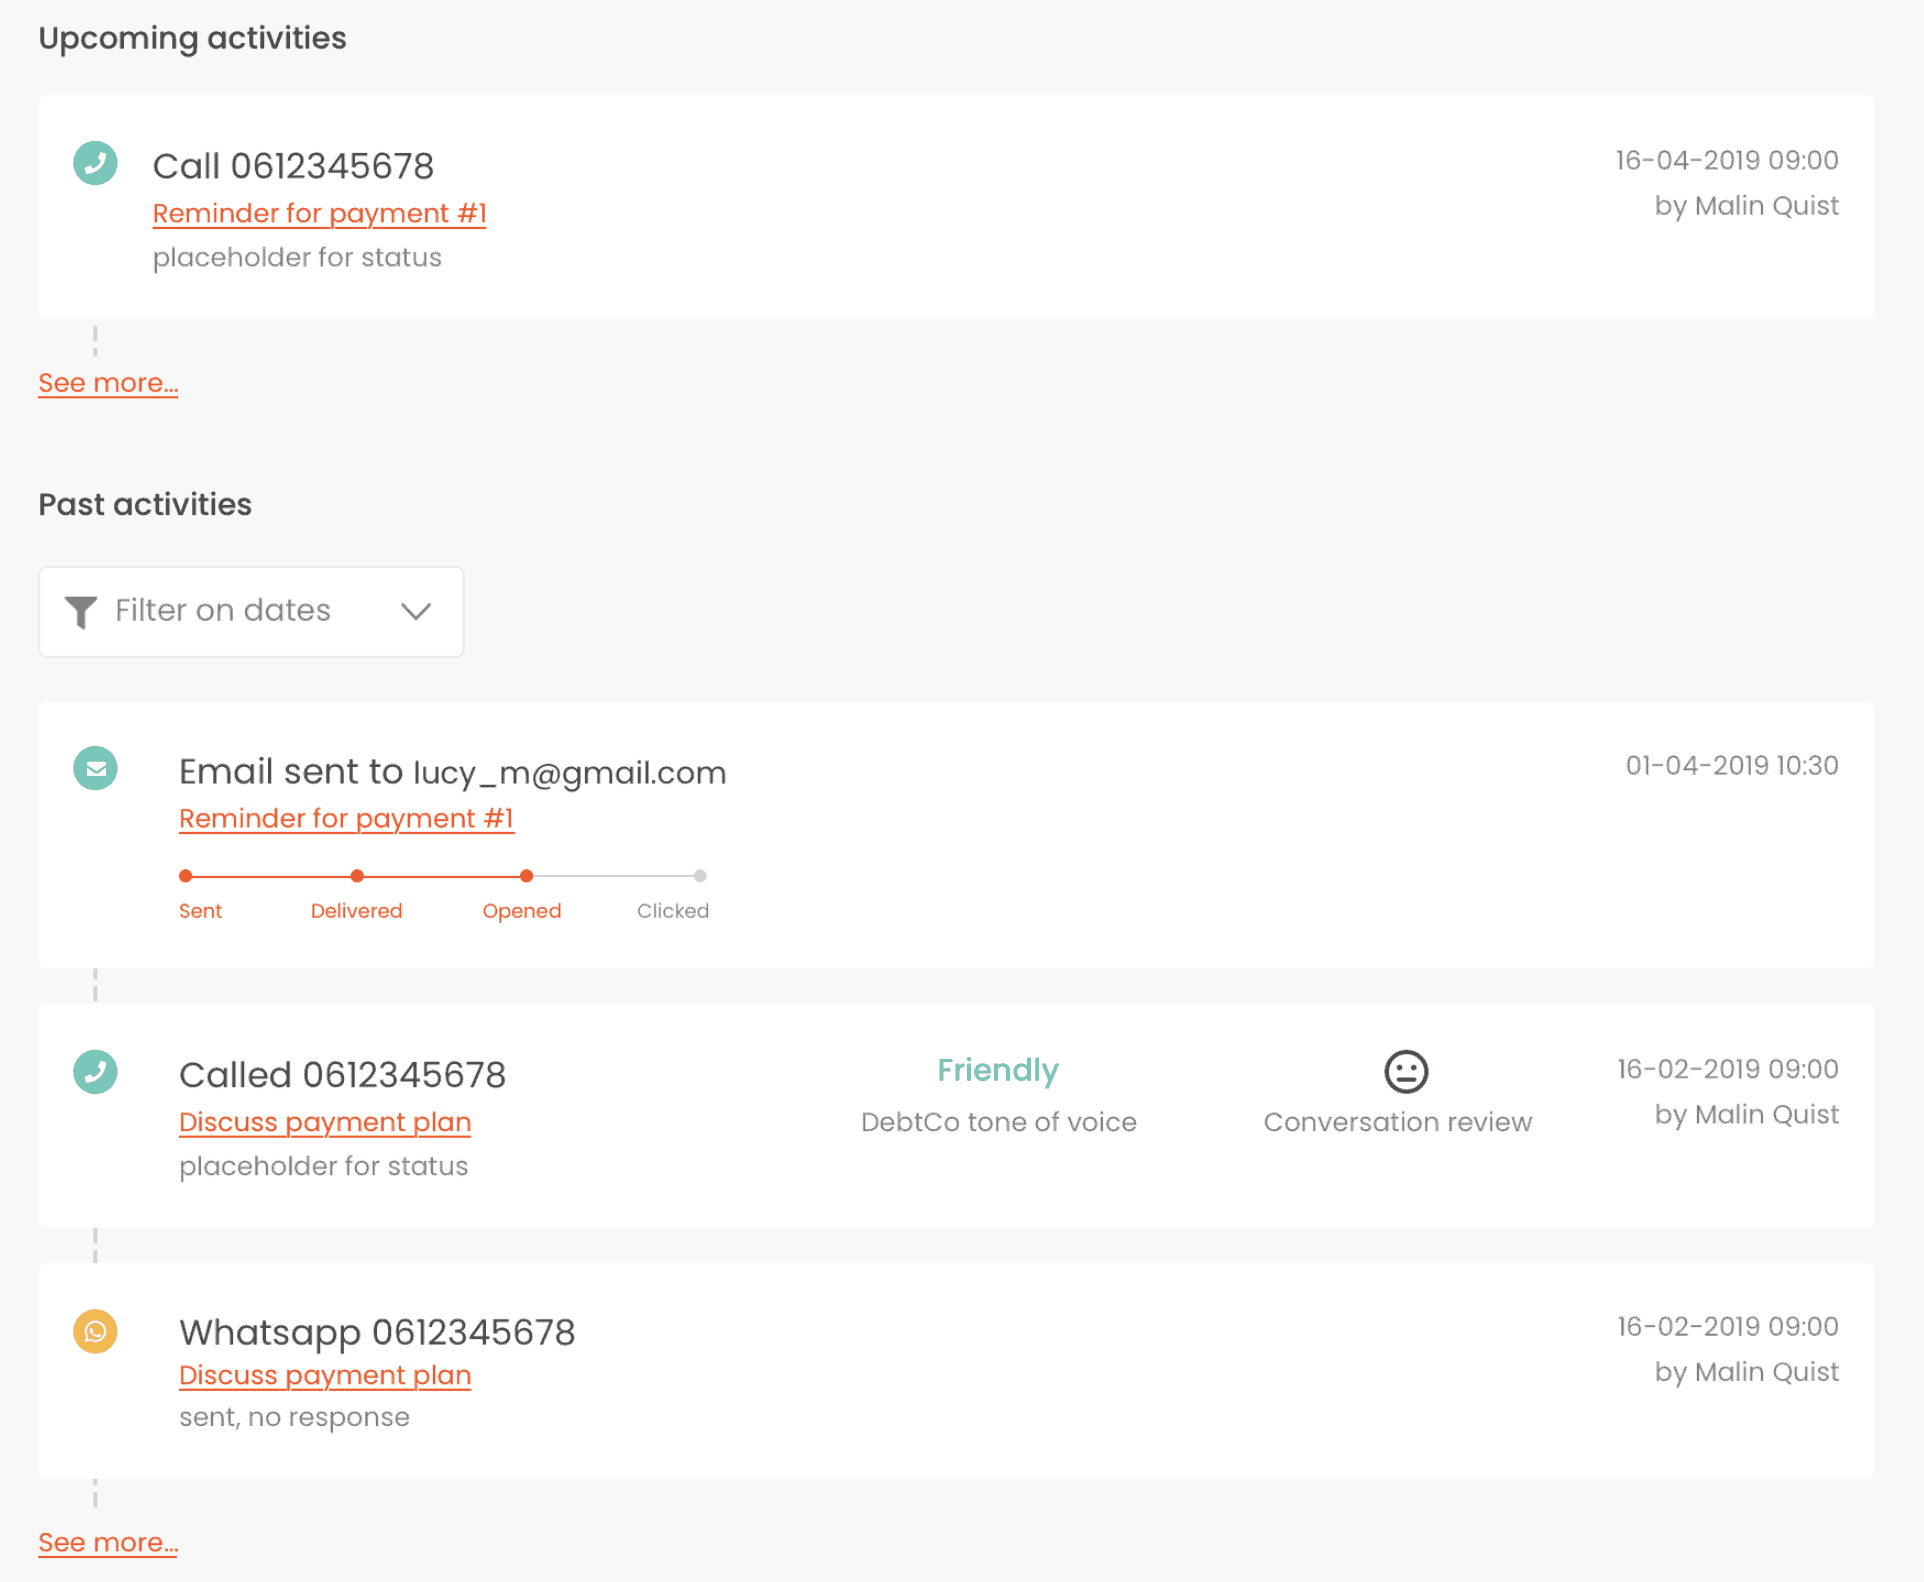The width and height of the screenshot is (1924, 1582).
Task: Open the Filter on dates dropdown
Action: pyautogui.click(x=251, y=612)
